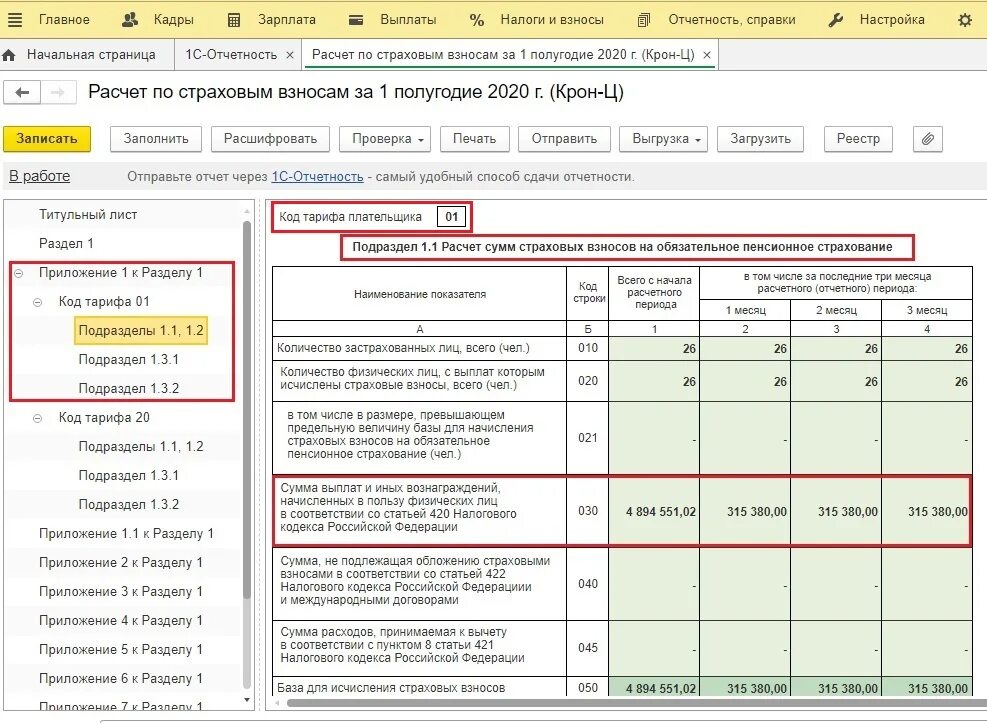Click the Заполнить button
The width and height of the screenshot is (987, 723).
[x=156, y=139]
